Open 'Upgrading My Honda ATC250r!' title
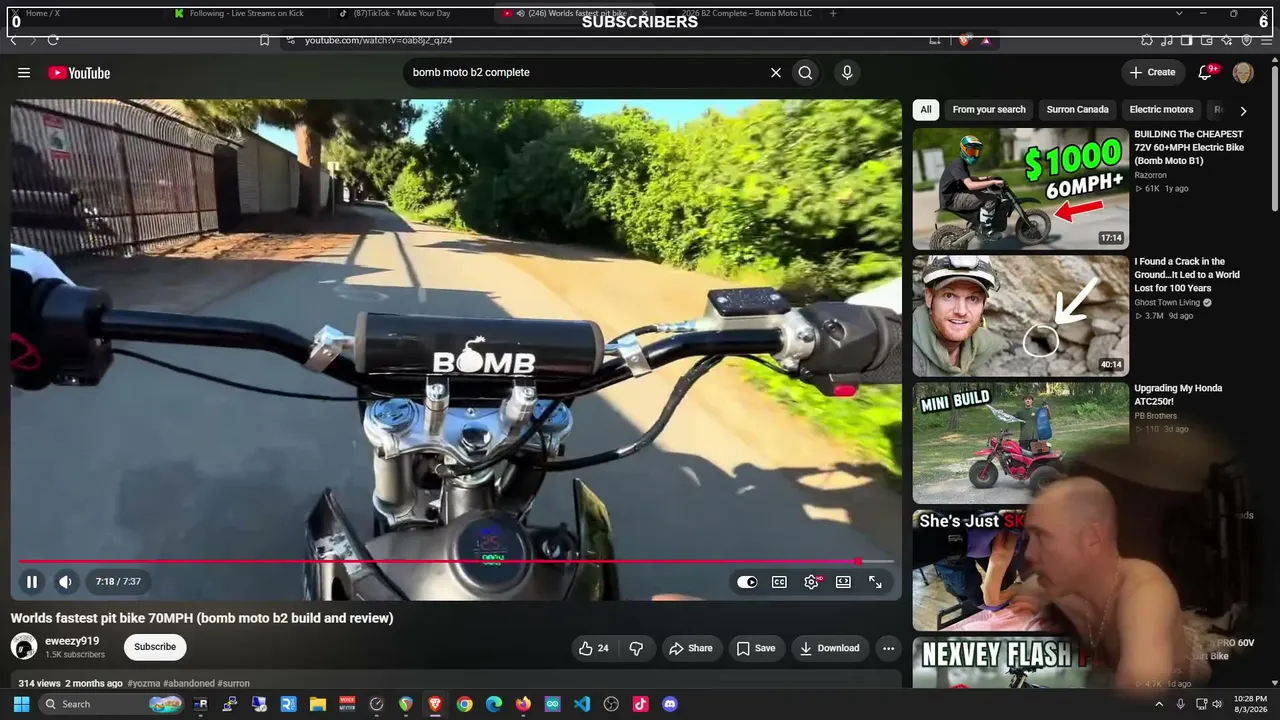This screenshot has height=720, width=1280. [x=1178, y=394]
